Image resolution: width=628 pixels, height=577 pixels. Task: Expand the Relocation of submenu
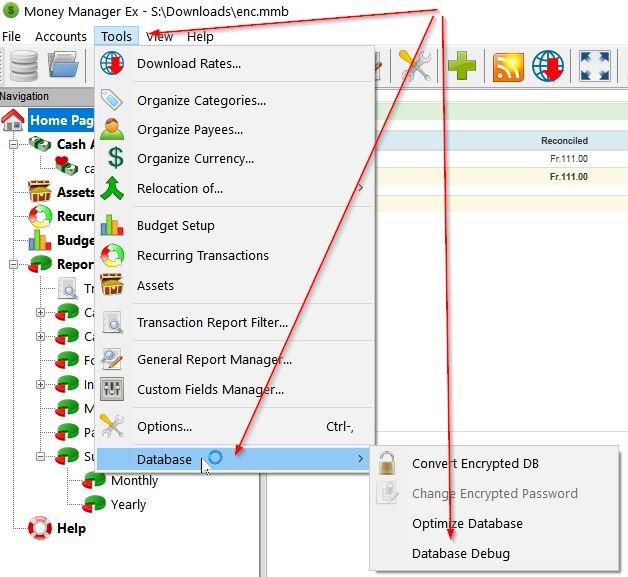pyautogui.click(x=180, y=188)
